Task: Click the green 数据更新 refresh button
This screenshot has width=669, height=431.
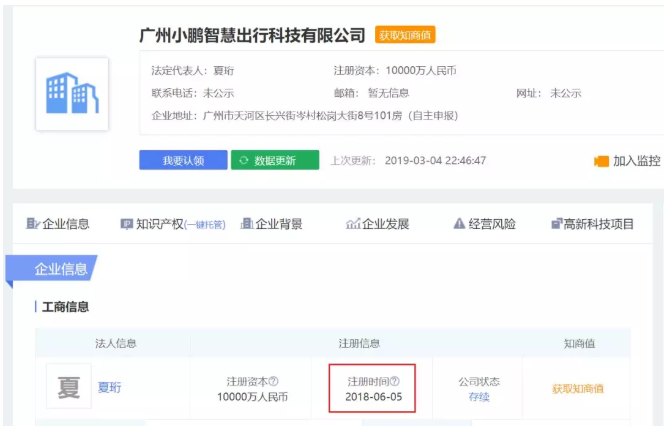Action: (x=275, y=160)
